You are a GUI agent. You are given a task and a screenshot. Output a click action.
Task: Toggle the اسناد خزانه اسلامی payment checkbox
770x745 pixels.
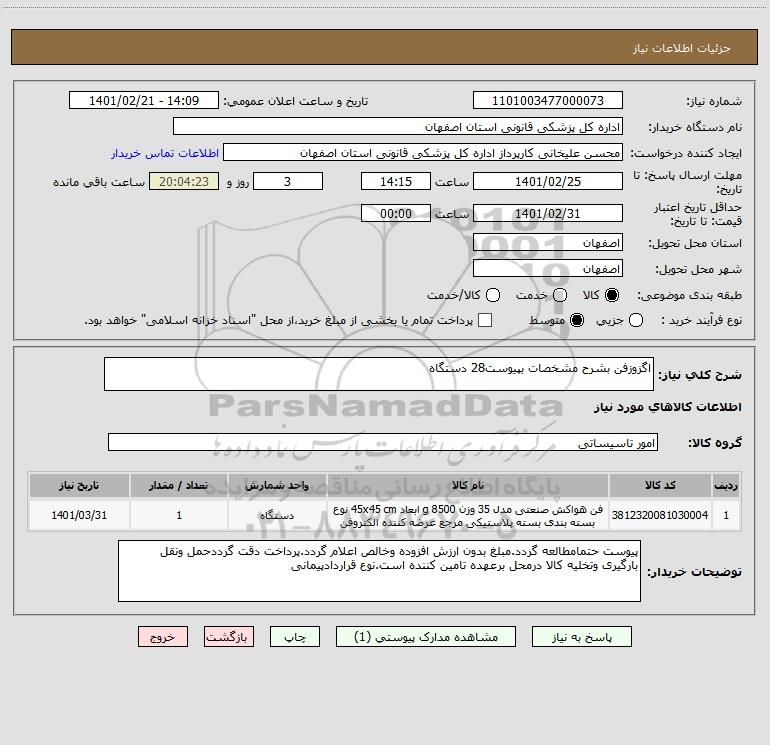(485, 320)
